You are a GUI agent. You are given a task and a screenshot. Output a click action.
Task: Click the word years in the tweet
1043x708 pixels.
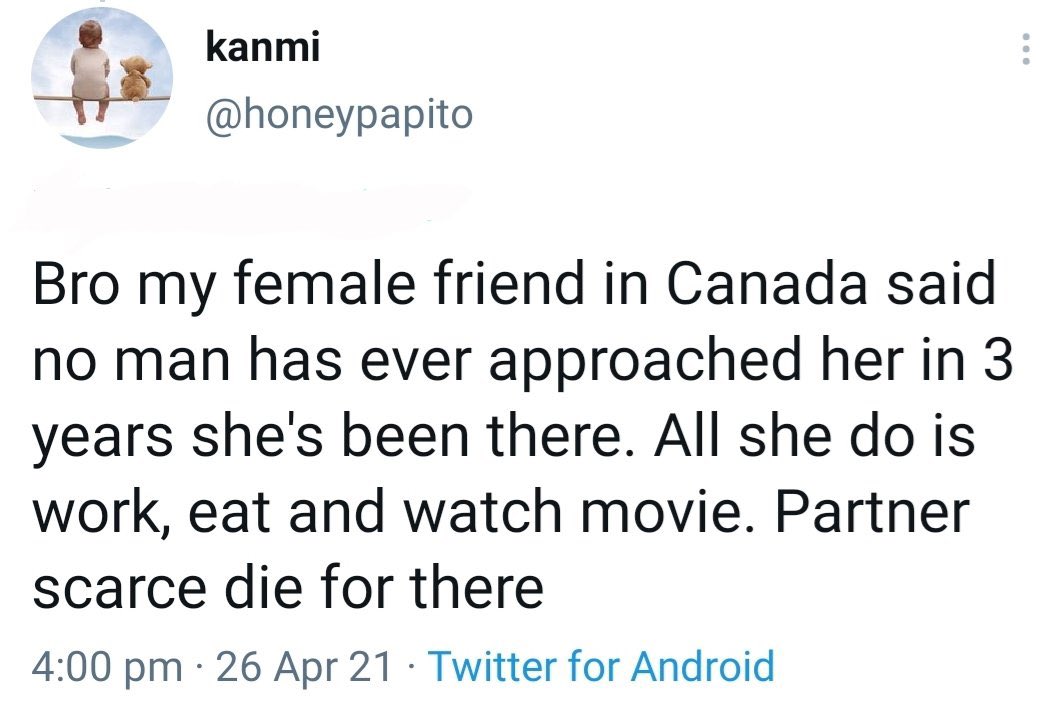[x=102, y=439]
